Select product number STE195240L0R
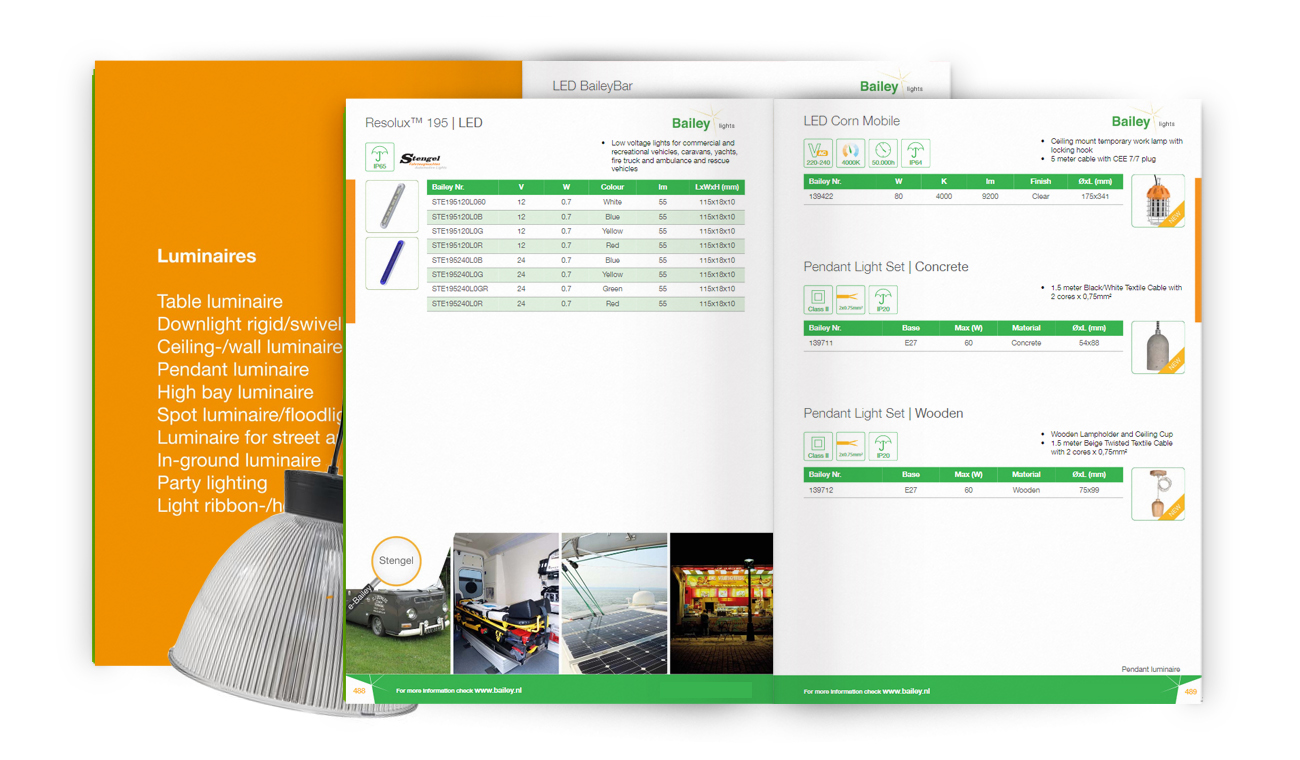This screenshot has height=760, width=1300. click(457, 304)
